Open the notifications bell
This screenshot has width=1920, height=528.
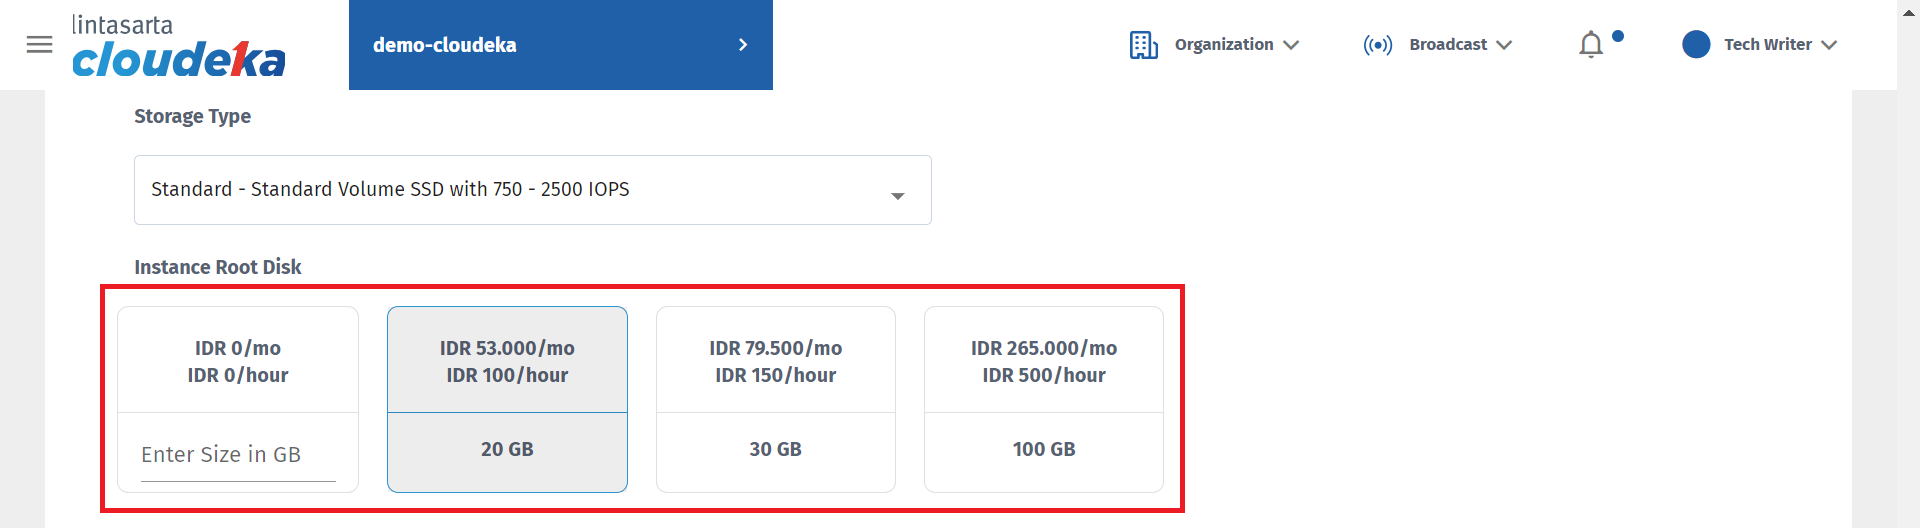click(x=1591, y=45)
